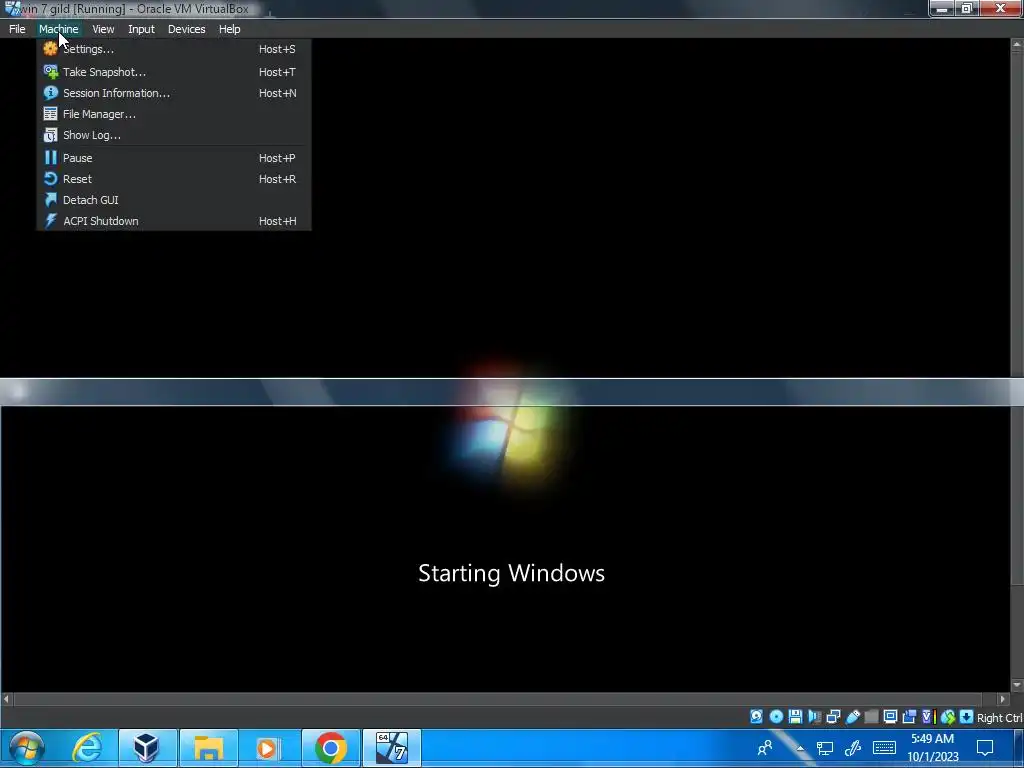
Task: Open the Windows Start menu
Action: [26, 748]
